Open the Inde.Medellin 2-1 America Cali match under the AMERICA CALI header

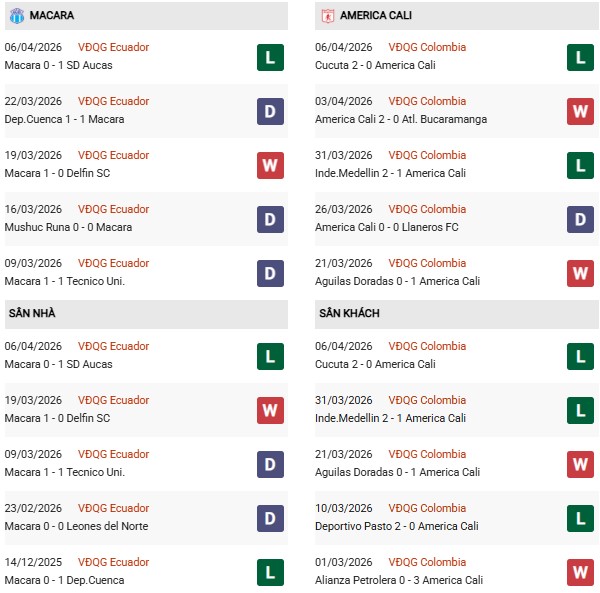click(x=390, y=173)
